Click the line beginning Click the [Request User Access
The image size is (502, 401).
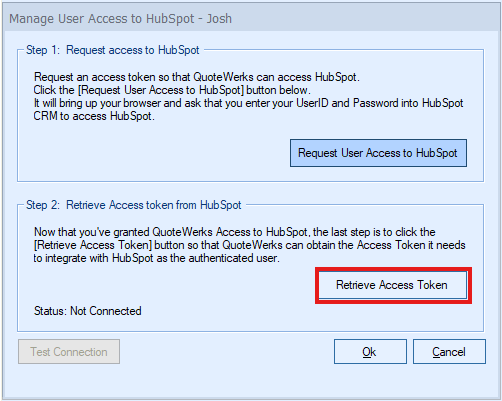coord(172,90)
